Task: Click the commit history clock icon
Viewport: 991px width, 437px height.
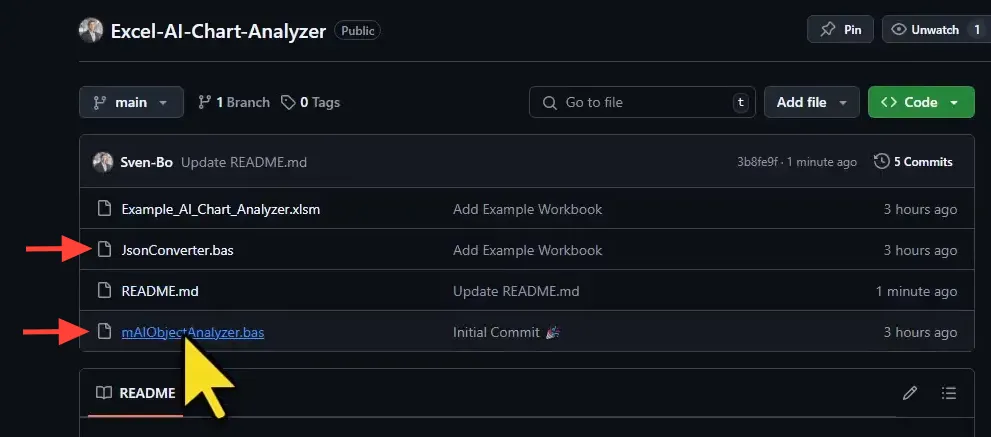Action: pos(881,161)
